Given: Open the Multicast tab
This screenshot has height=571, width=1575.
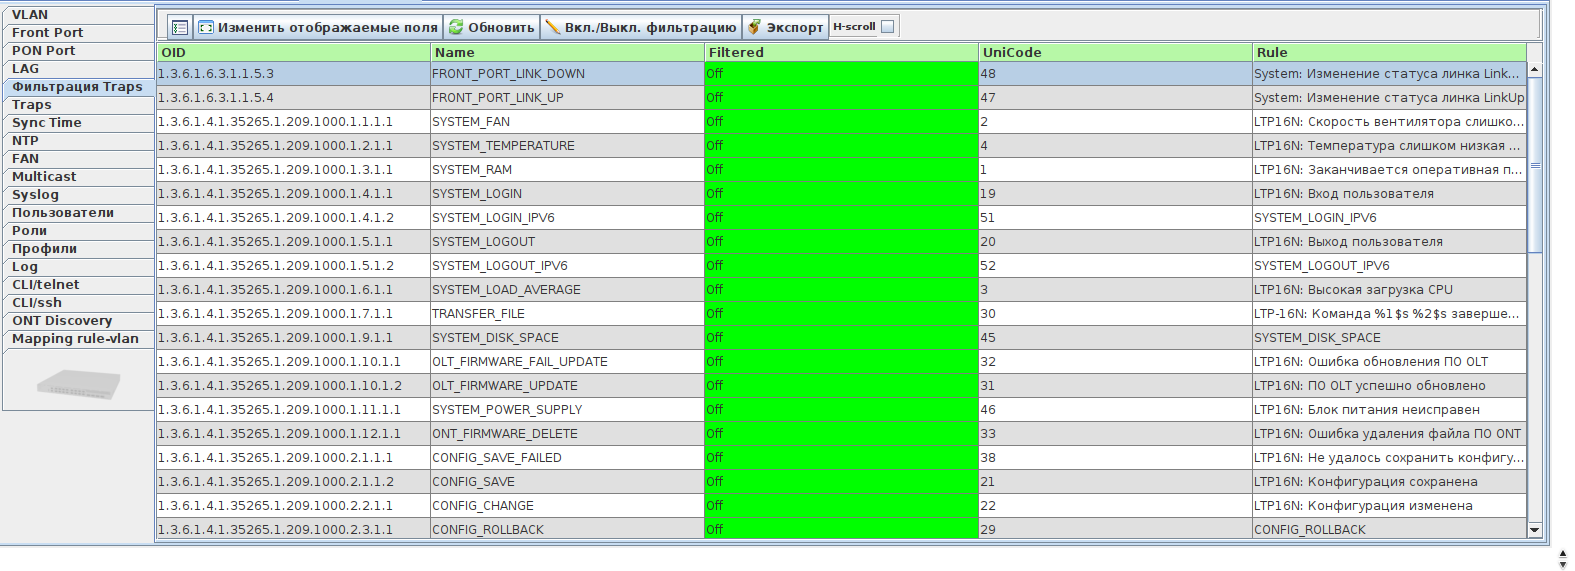Looking at the screenshot, I should tap(79, 177).
